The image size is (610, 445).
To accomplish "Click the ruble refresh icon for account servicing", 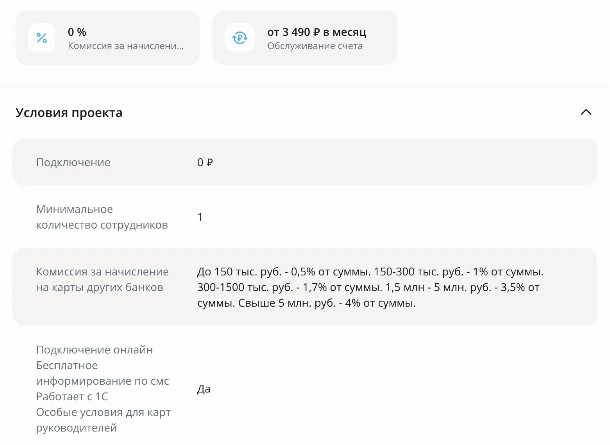I will 241,38.
